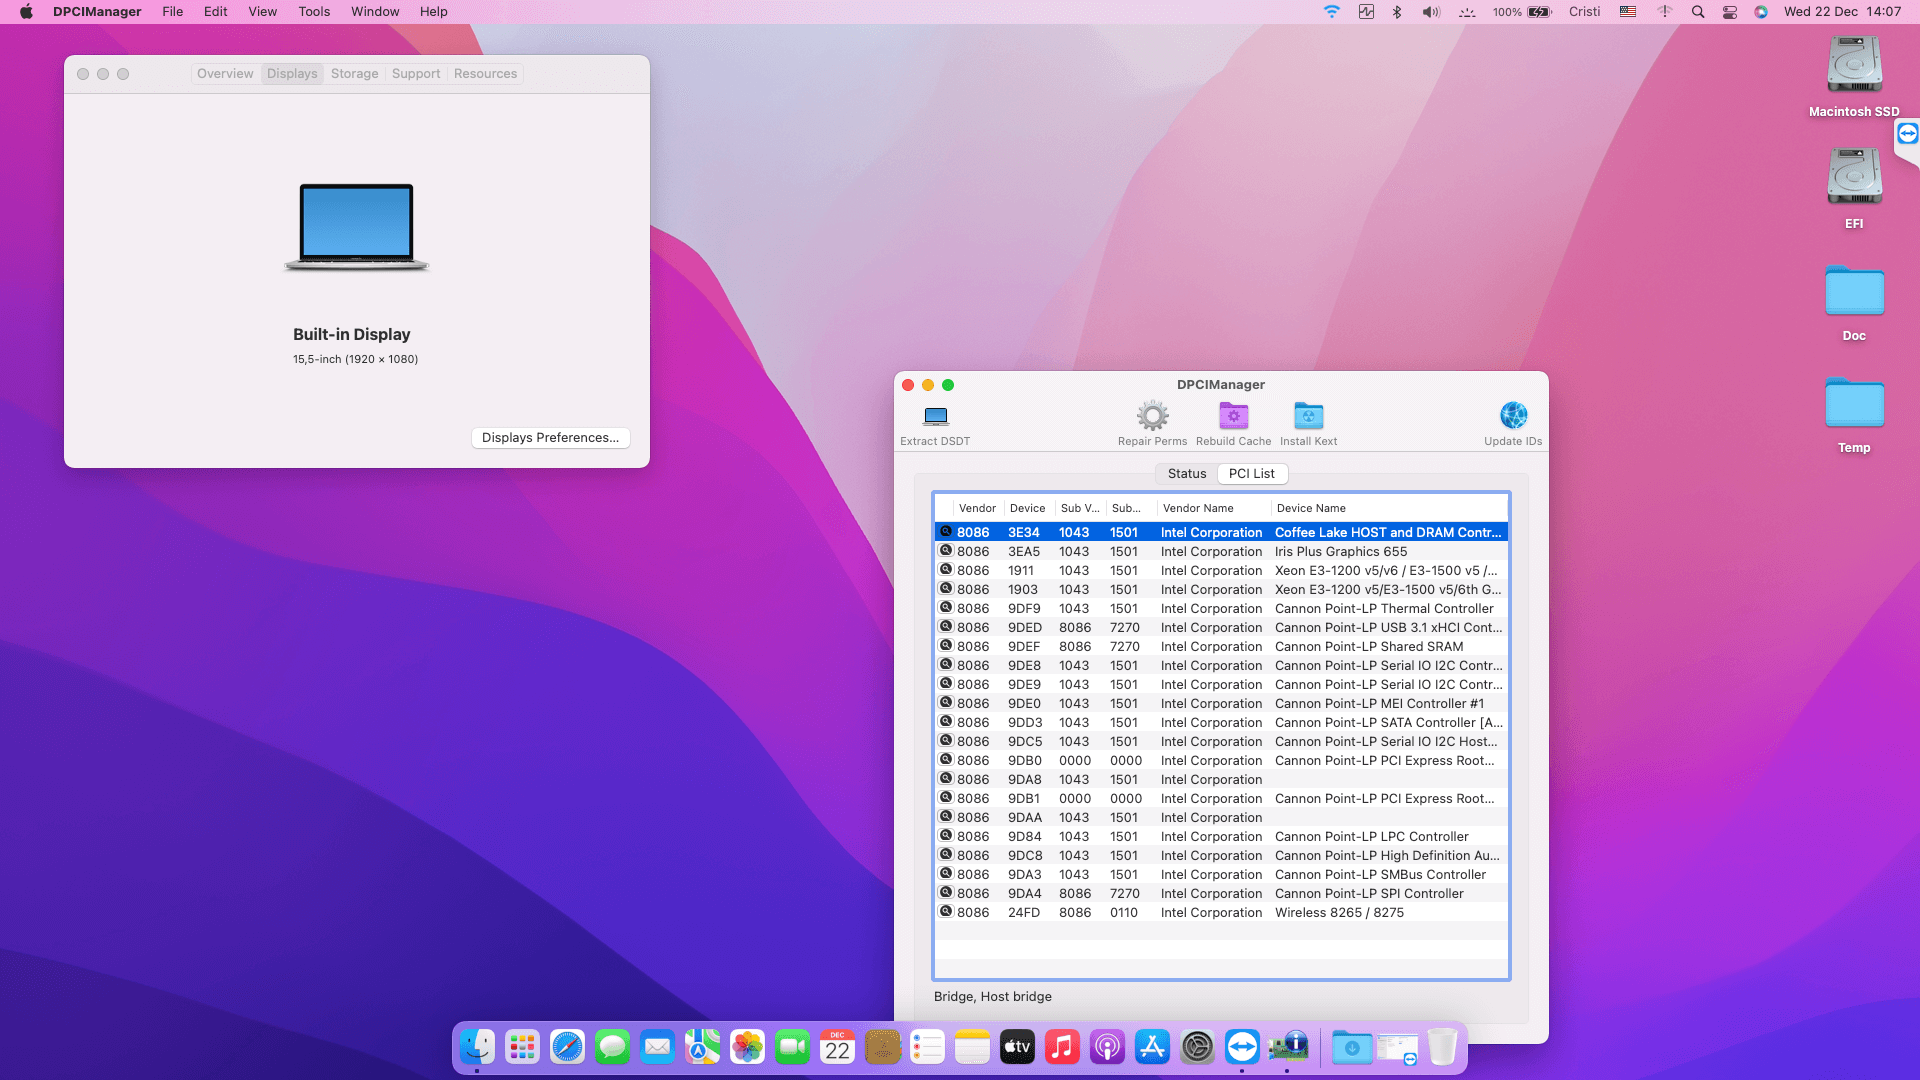The width and height of the screenshot is (1920, 1080).
Task: Open the Tools menu
Action: pos(314,12)
